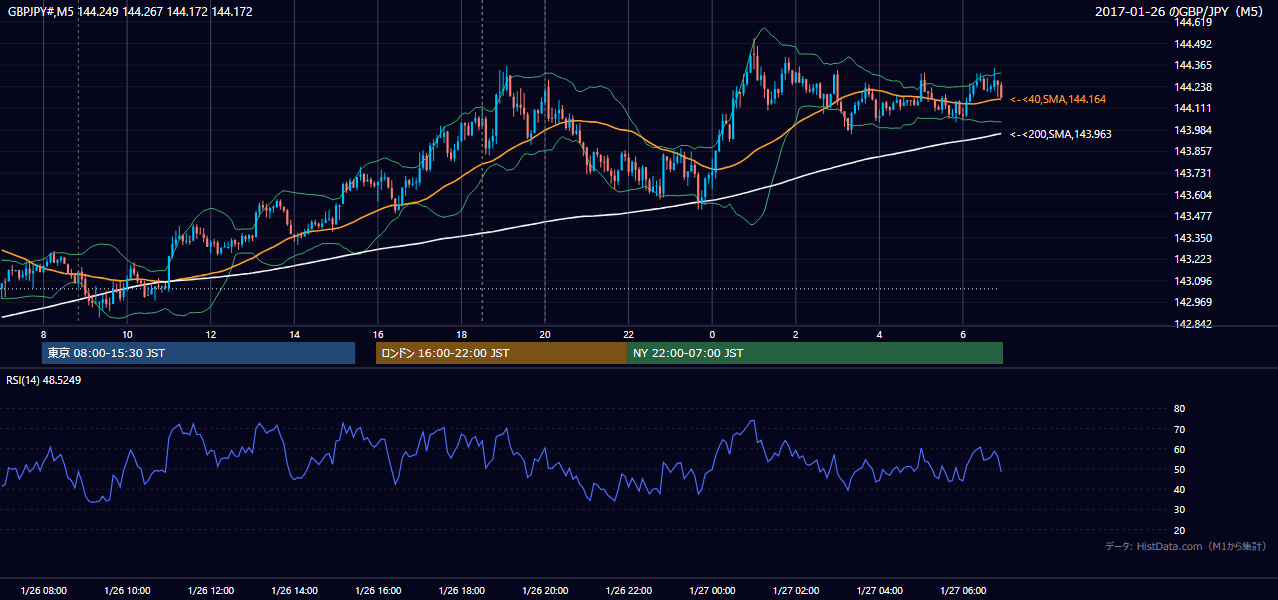This screenshot has height=600, width=1278.
Task: Click hour tick 20 under price chart
Action: 545,334
